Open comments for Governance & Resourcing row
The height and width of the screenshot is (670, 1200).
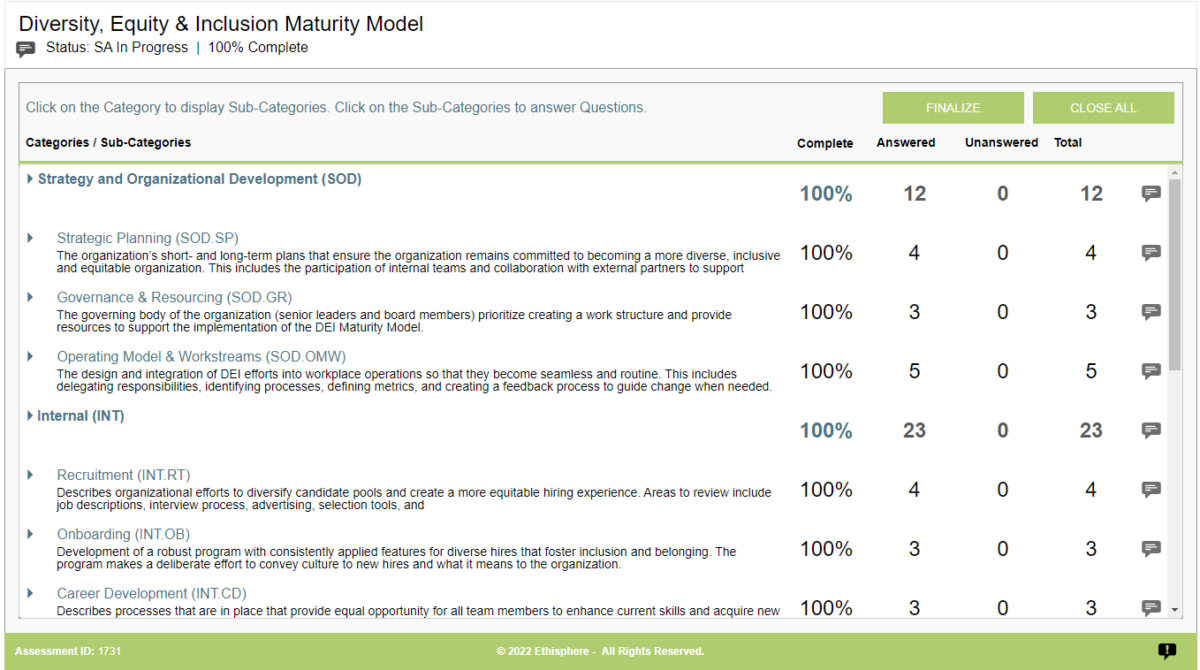(x=1151, y=312)
